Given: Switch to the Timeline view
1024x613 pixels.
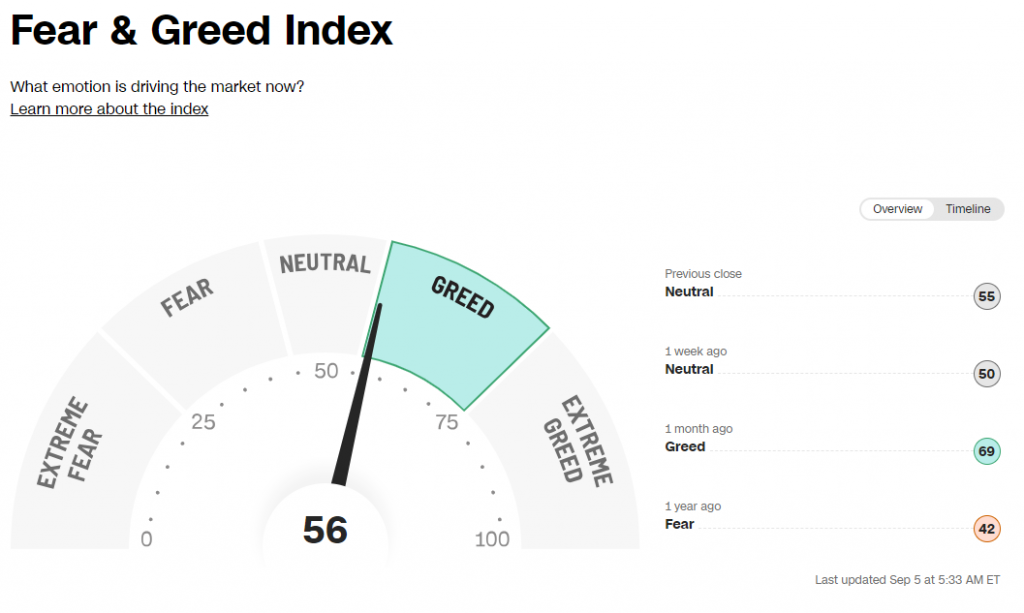Looking at the screenshot, I should tap(967, 209).
